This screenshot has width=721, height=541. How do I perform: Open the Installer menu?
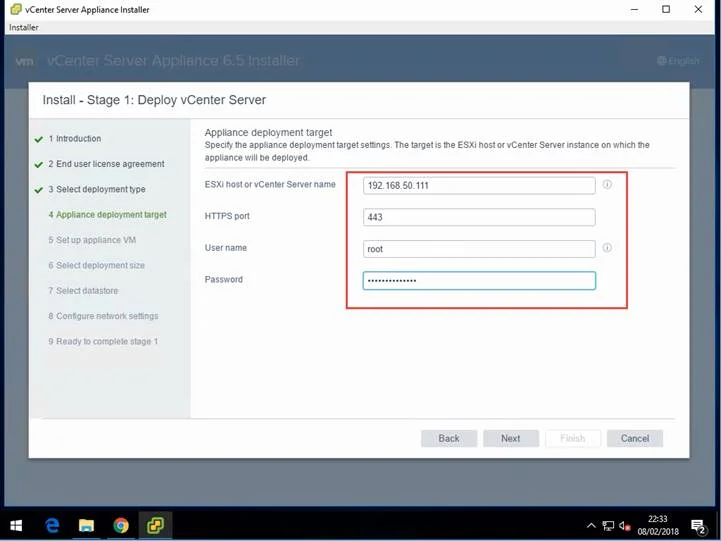tap(23, 28)
